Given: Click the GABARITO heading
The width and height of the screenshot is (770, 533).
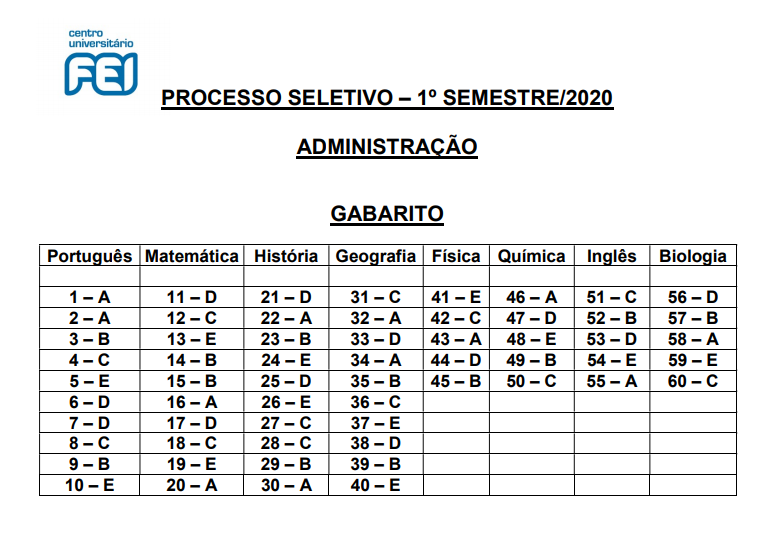Looking at the screenshot, I should point(387,214).
